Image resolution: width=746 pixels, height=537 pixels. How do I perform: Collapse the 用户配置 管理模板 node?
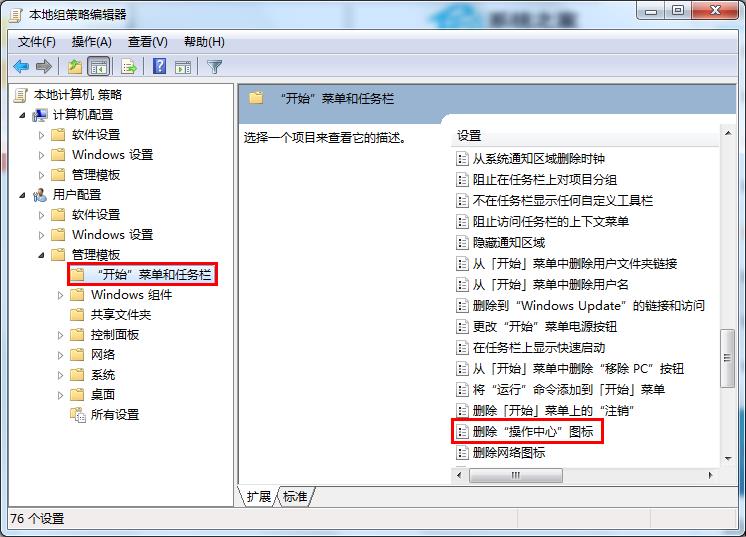[x=41, y=255]
